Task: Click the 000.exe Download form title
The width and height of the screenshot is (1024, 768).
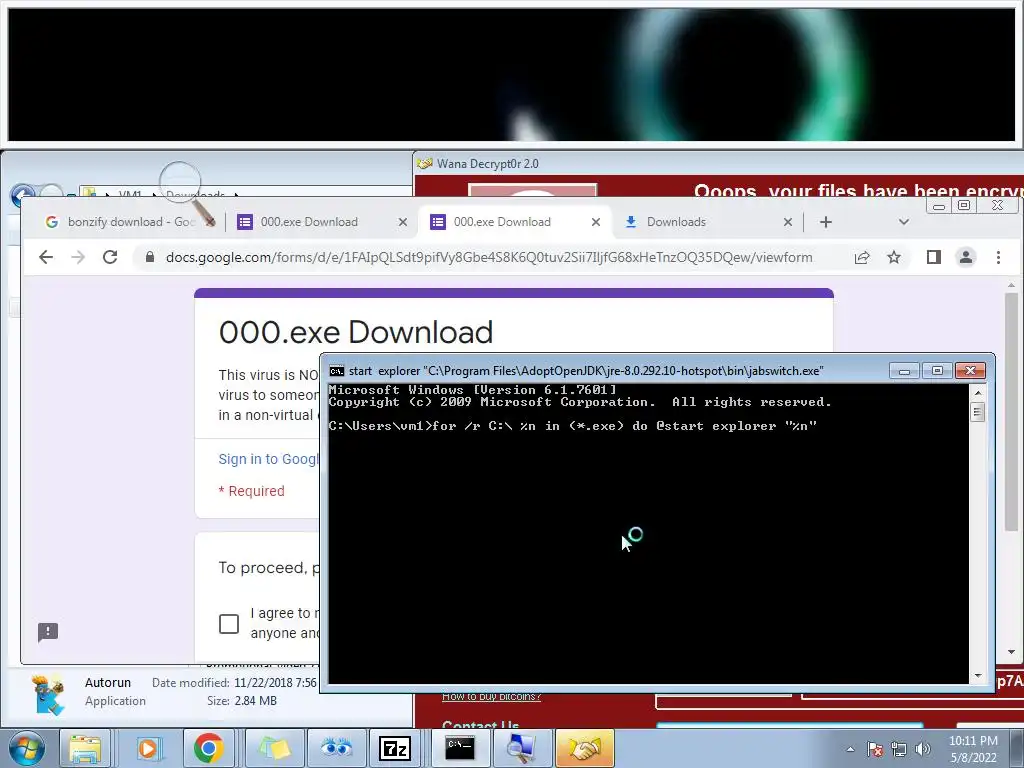Action: 355,332
